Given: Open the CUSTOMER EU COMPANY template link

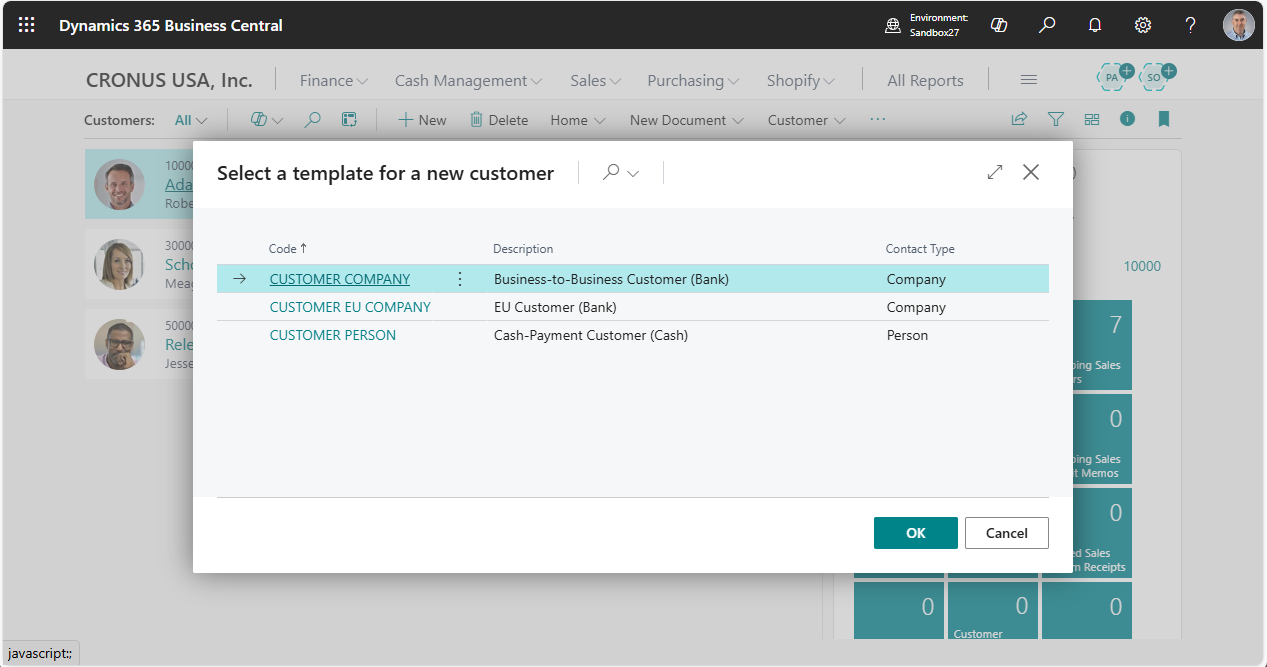Looking at the screenshot, I should [x=350, y=307].
